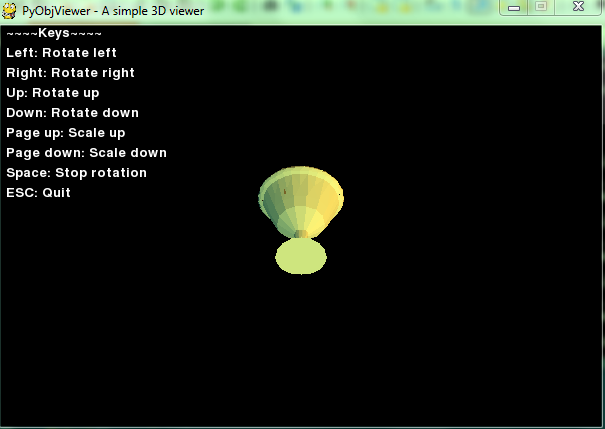605x429 pixels.
Task: Click the '~~~~Keys~~~~' heading text
Action: tap(54, 33)
